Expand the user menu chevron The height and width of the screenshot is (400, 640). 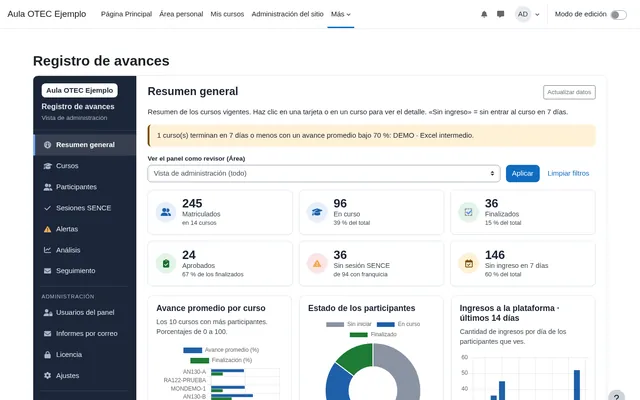[x=537, y=15]
